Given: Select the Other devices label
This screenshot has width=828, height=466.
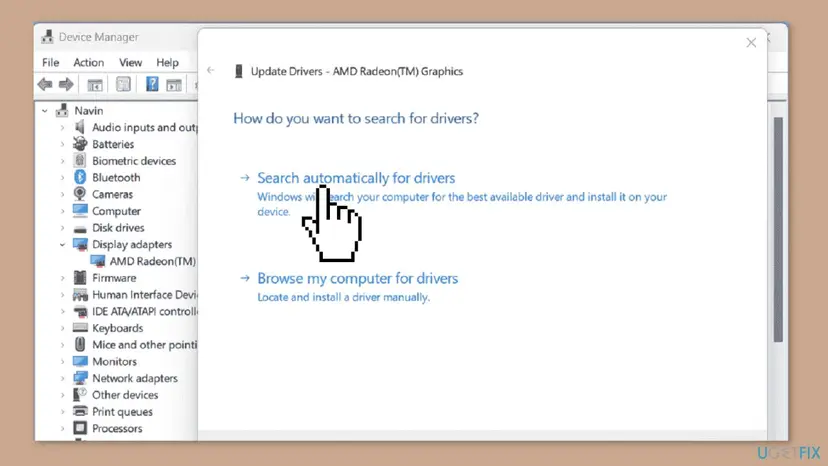Looking at the screenshot, I should click(125, 395).
